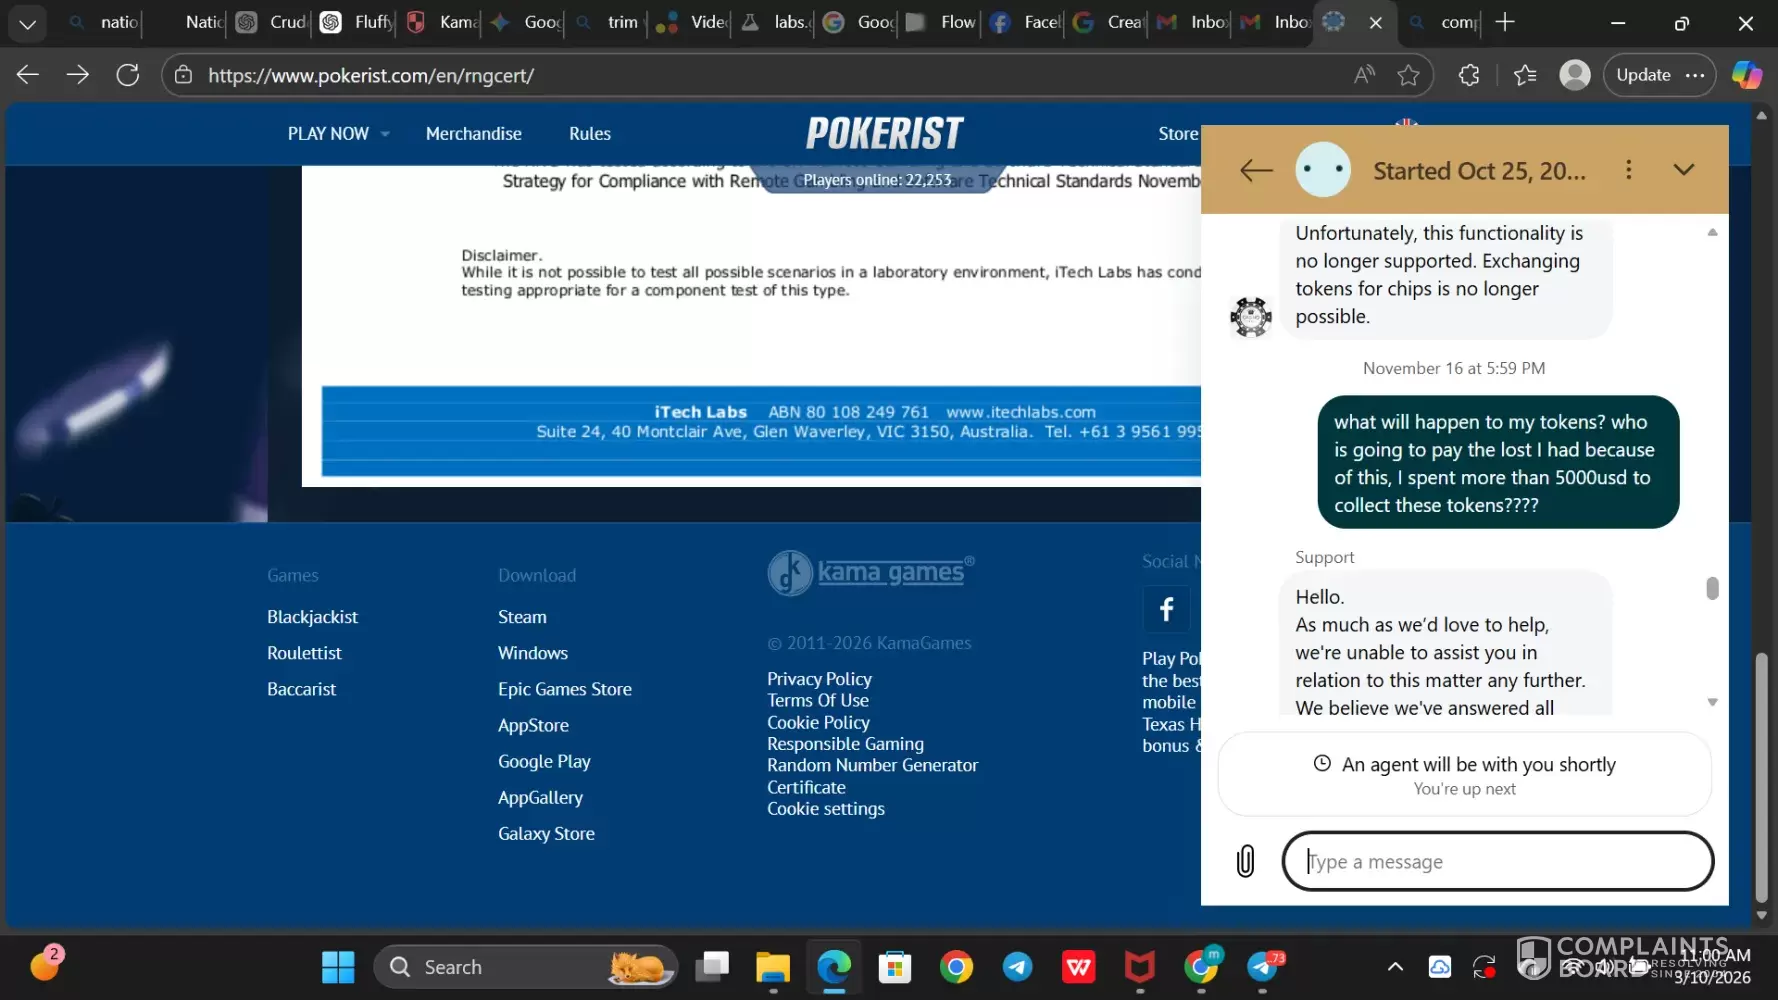Open the Privacy Policy footer link
The height and width of the screenshot is (1000, 1778).
coord(819,679)
